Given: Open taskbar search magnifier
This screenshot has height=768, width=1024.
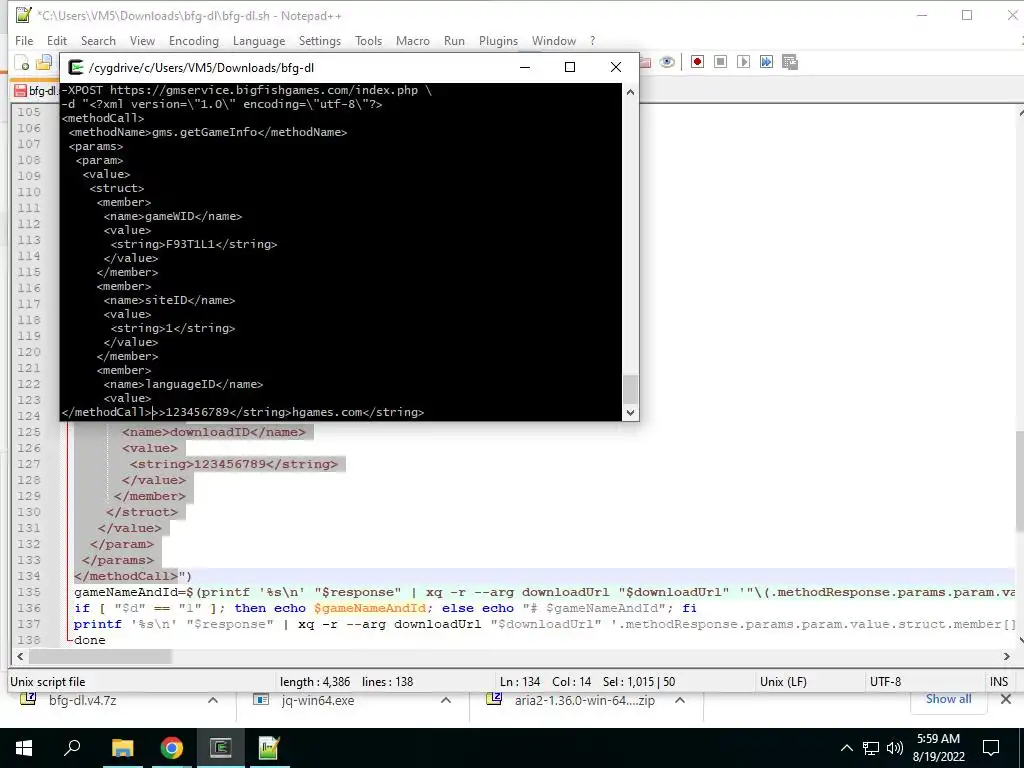Looking at the screenshot, I should [x=72, y=747].
